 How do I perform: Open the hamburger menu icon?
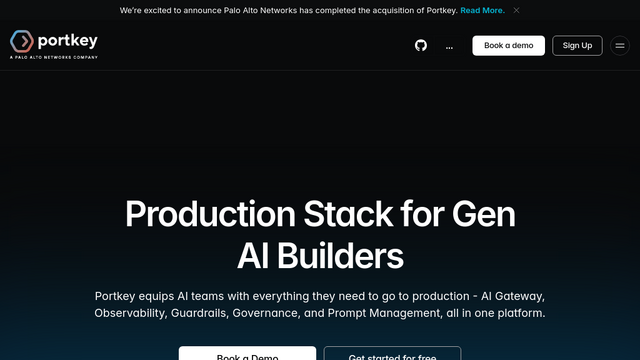click(x=620, y=45)
